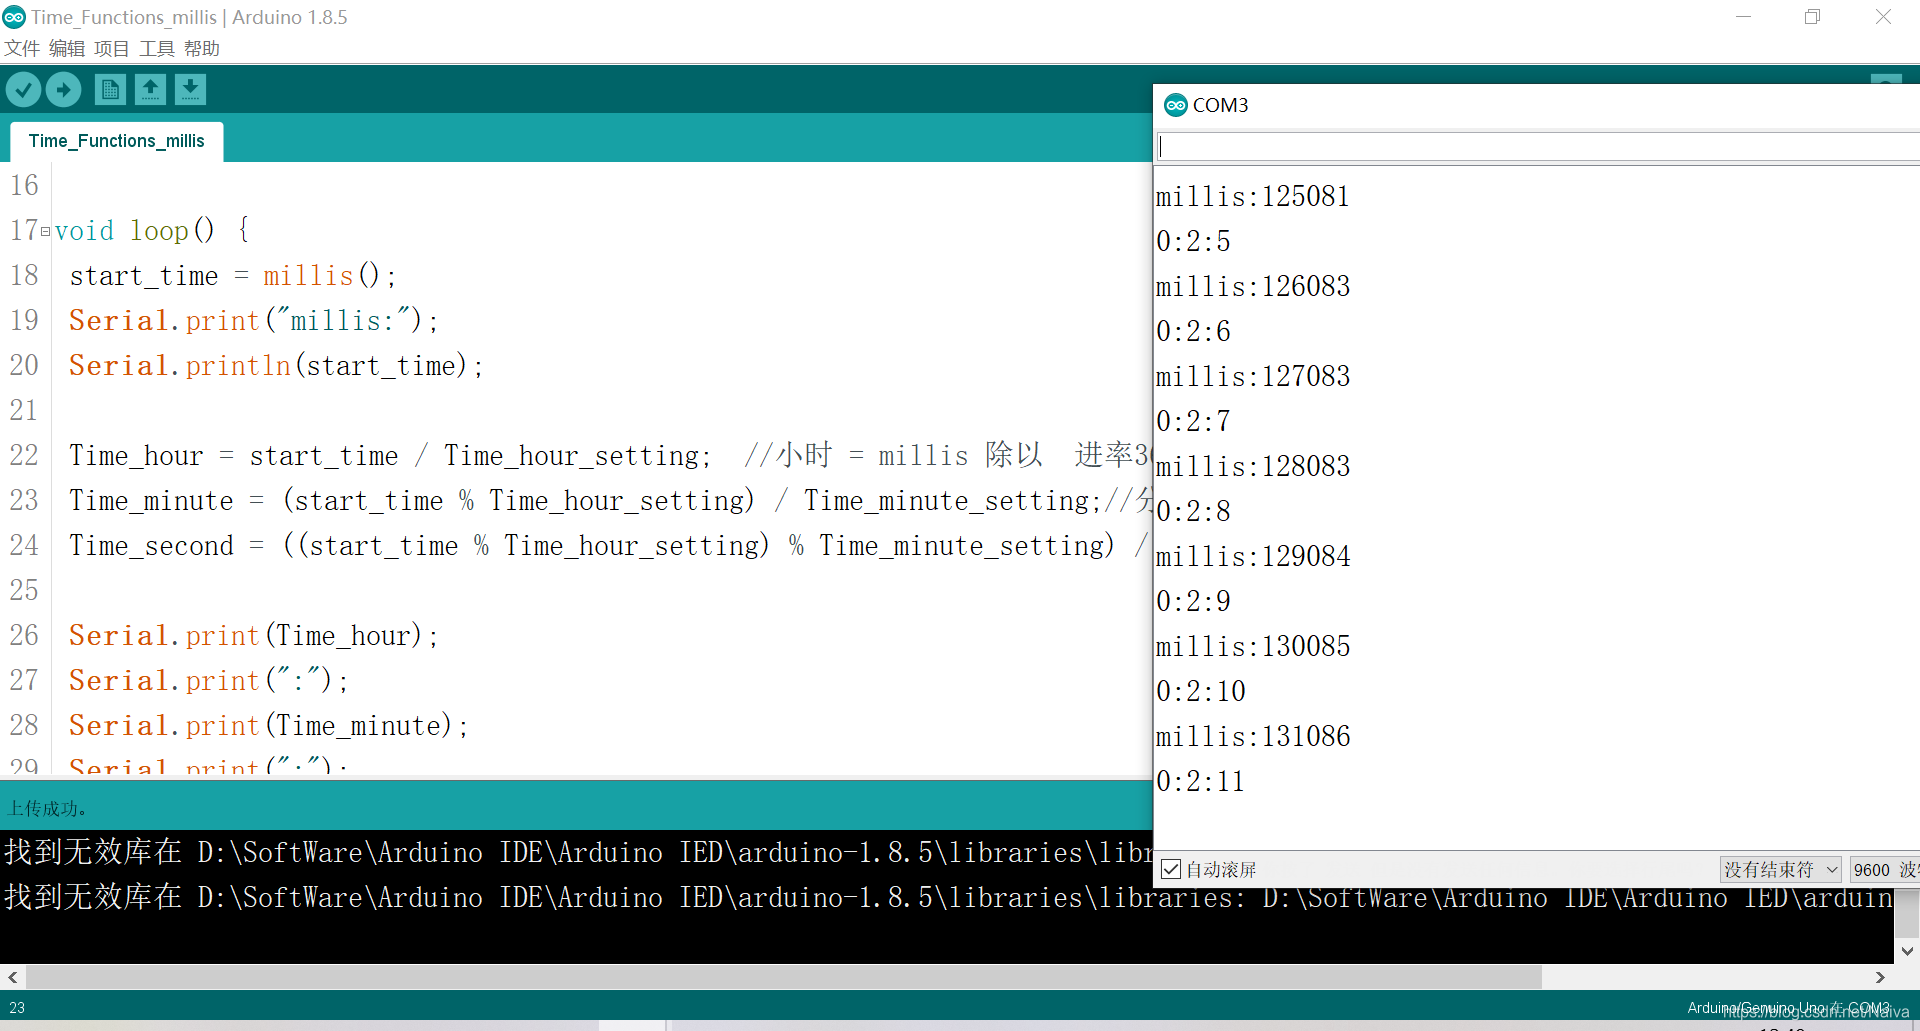The image size is (1920, 1031).
Task: Click the Arduino logo in the COM3 title bar
Action: (x=1176, y=104)
